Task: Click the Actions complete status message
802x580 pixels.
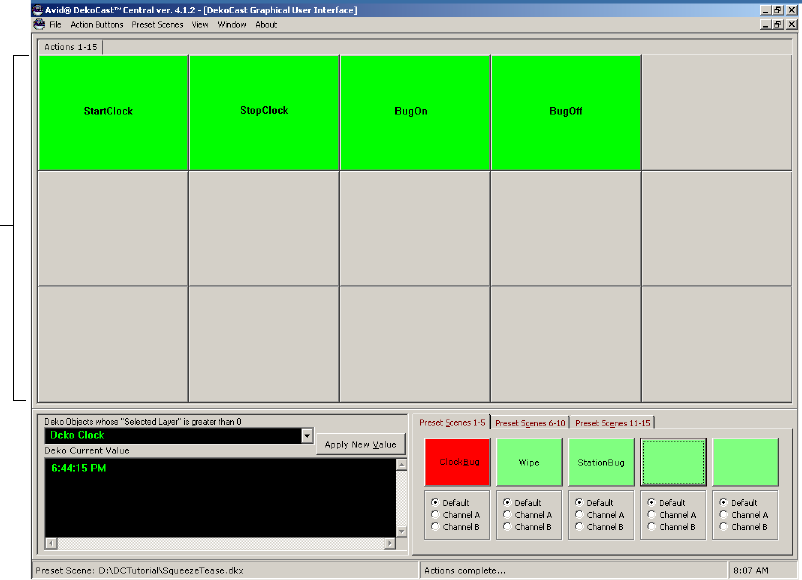Action: pos(464,570)
